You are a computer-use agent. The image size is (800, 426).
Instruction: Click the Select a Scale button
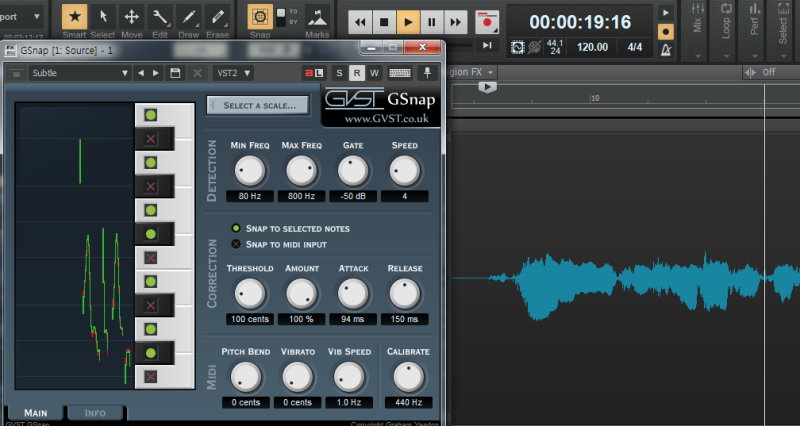[258, 105]
